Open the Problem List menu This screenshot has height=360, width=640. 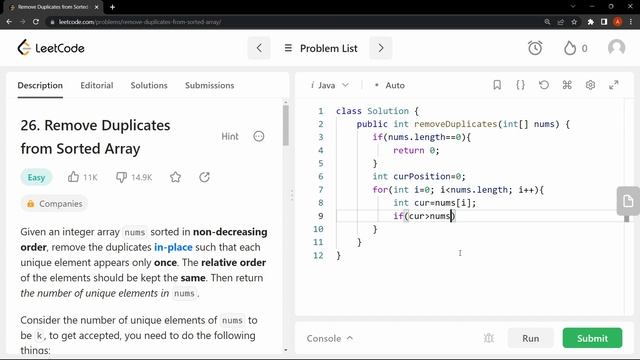pyautogui.click(x=321, y=48)
